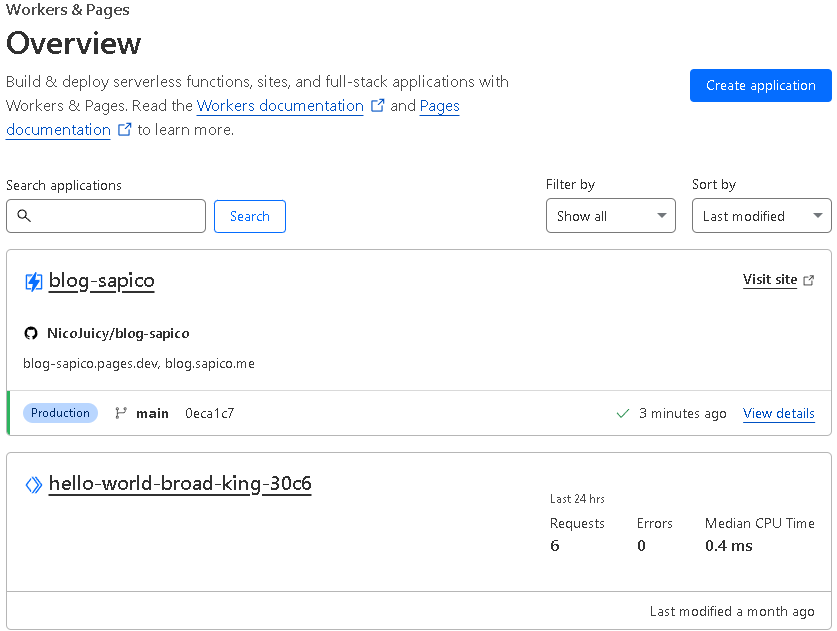Click the magnifier icon in search box

[24, 216]
